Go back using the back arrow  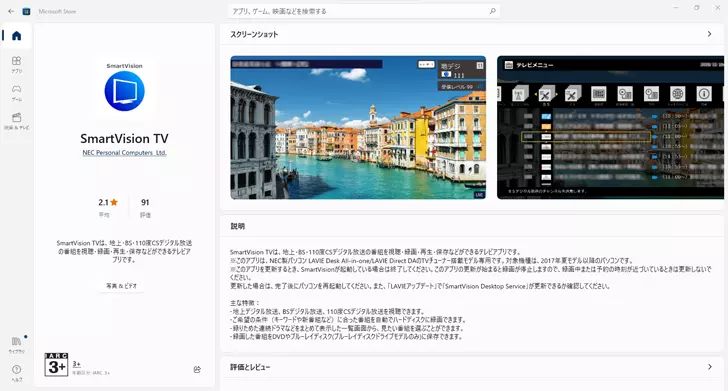click(11, 11)
